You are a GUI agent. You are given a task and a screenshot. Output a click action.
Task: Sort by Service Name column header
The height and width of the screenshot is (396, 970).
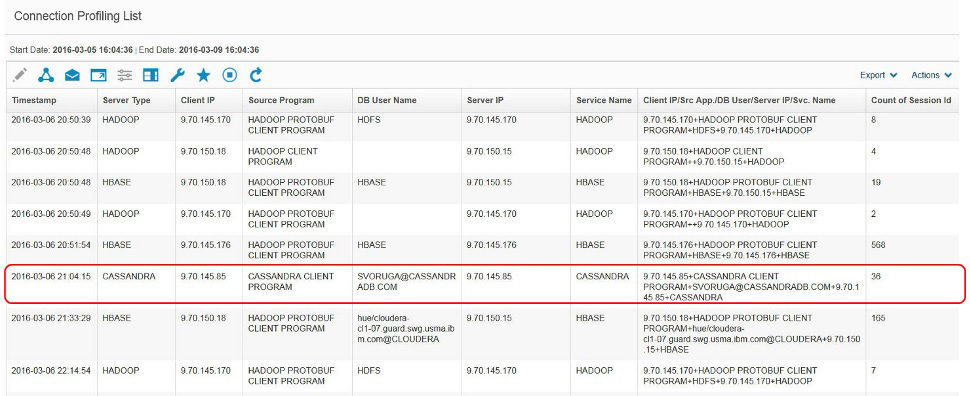[604, 100]
